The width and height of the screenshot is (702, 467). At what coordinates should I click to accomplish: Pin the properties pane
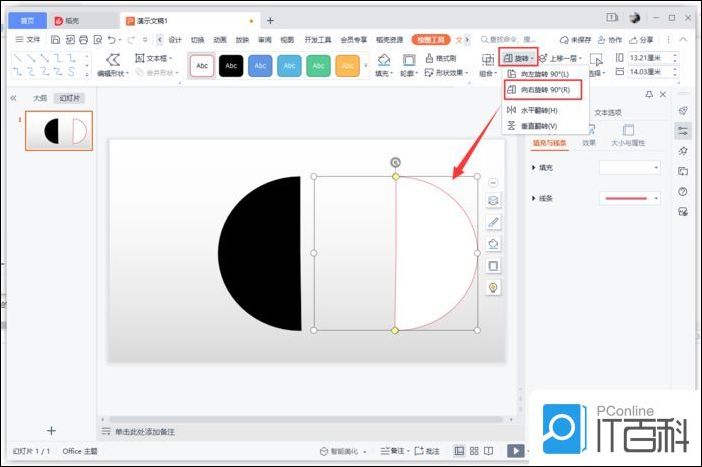tap(649, 94)
